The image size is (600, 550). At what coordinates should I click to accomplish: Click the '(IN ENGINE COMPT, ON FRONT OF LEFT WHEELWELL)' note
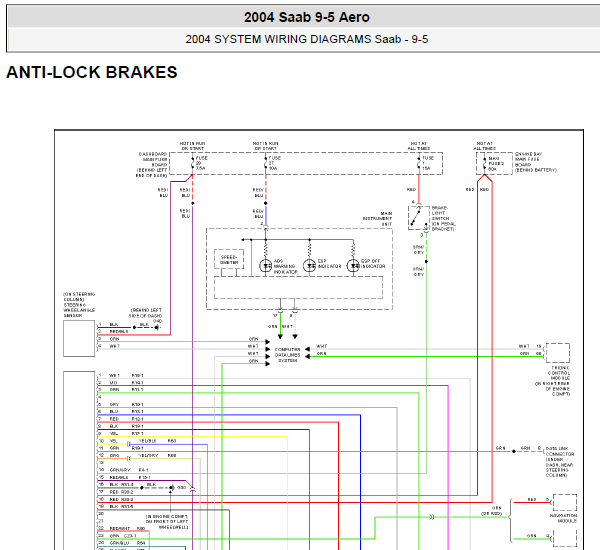point(167,522)
